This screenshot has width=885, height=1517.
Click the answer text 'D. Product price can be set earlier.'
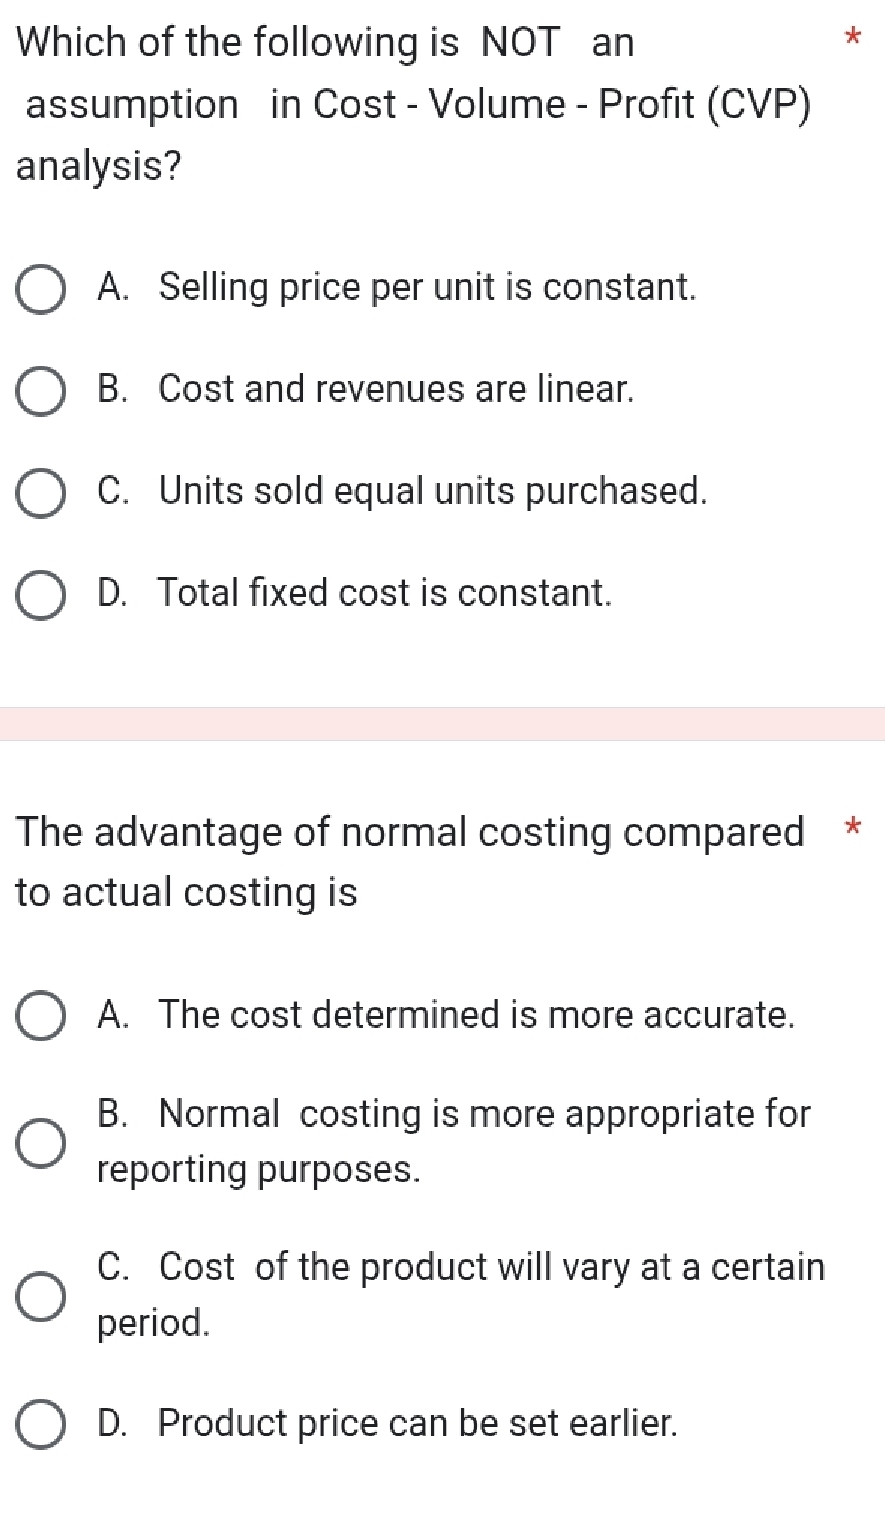pyautogui.click(x=388, y=1423)
